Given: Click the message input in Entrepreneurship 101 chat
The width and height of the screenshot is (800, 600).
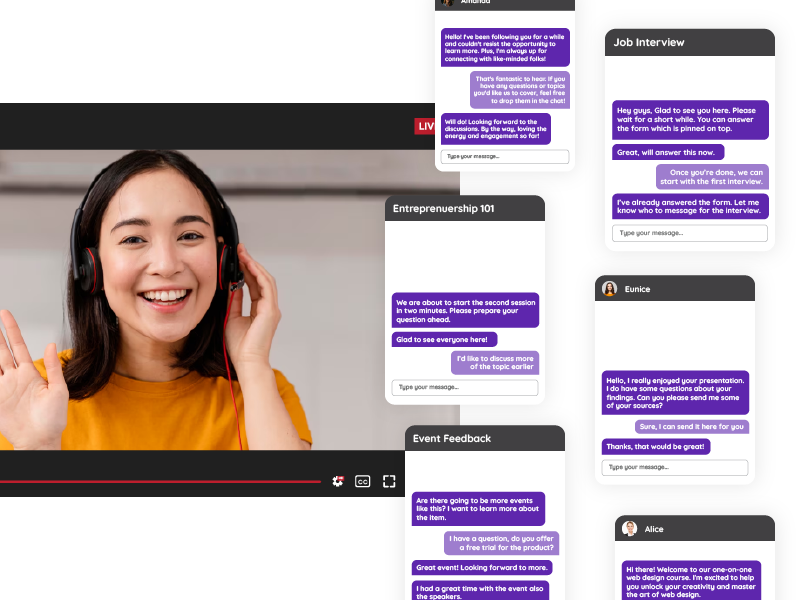Looking at the screenshot, I should (464, 388).
